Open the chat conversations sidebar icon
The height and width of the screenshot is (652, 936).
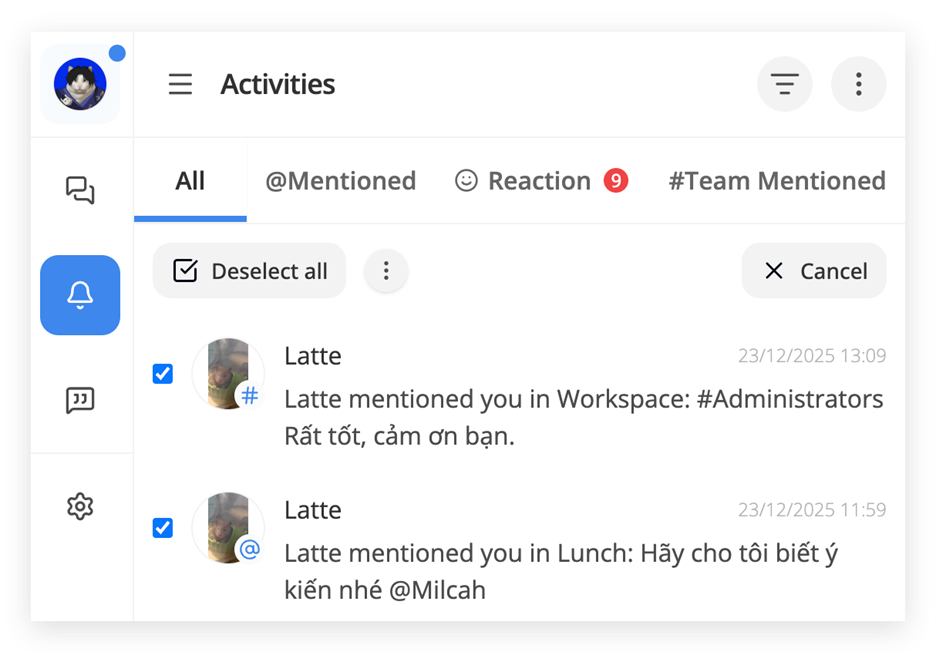click(x=80, y=190)
